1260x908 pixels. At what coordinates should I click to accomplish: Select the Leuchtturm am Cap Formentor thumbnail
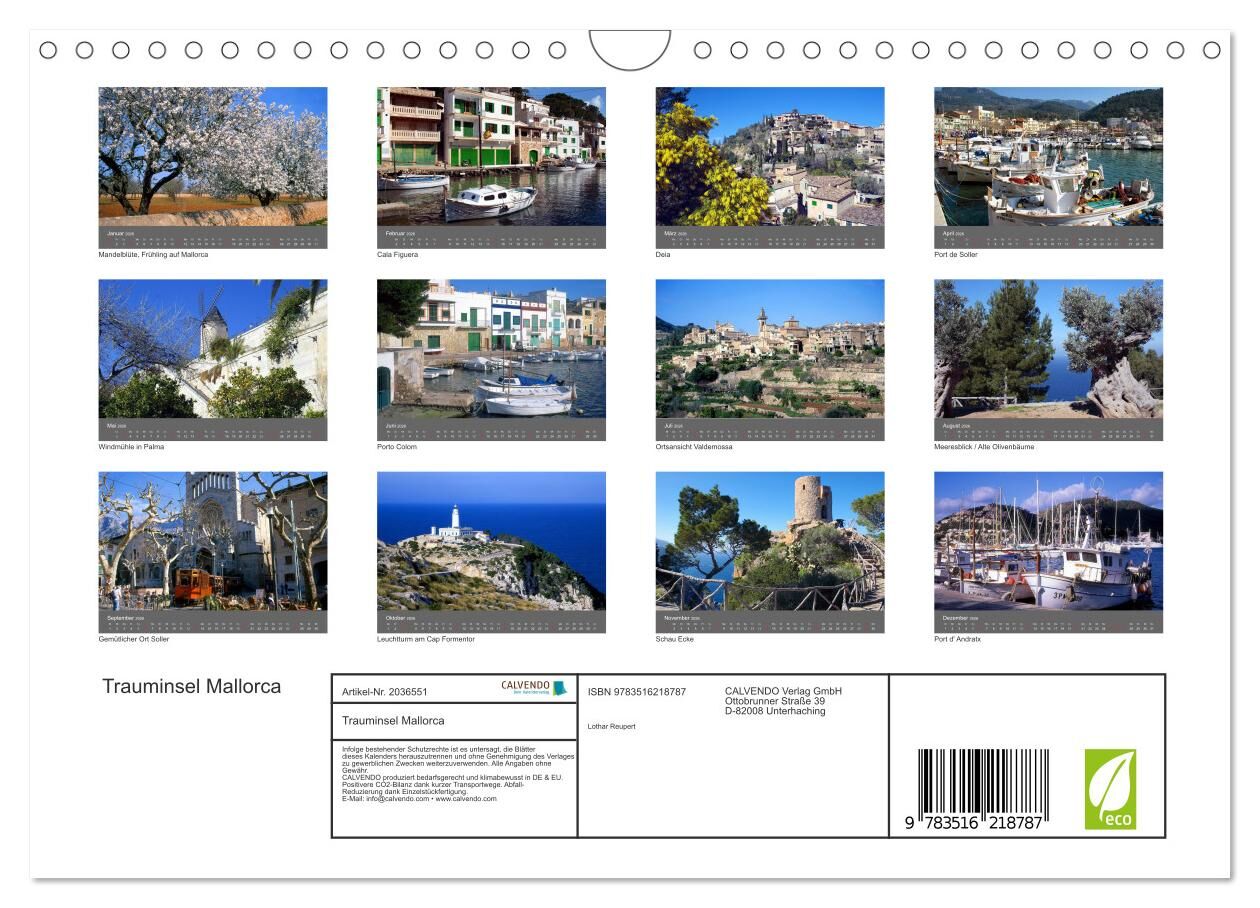(x=491, y=541)
